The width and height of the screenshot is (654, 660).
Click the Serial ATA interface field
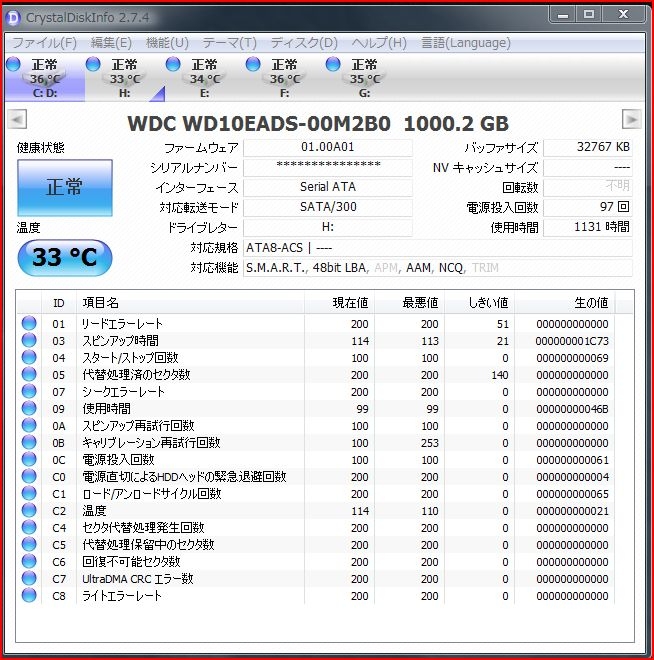pos(328,187)
